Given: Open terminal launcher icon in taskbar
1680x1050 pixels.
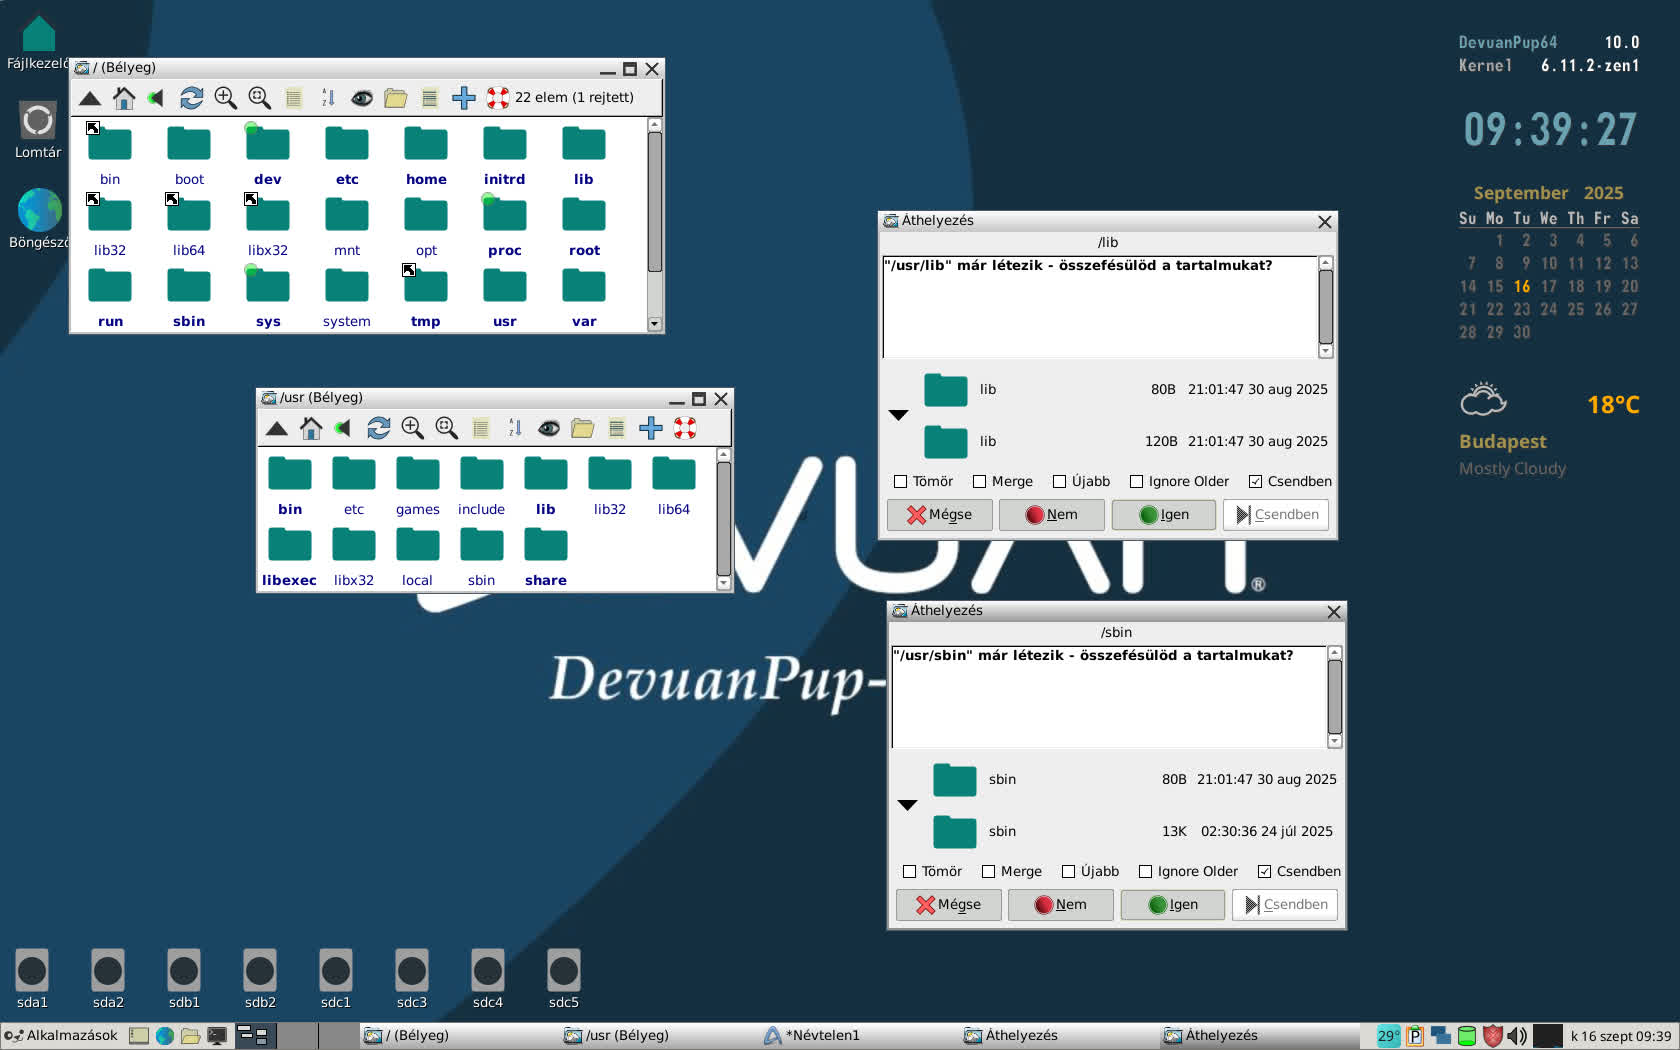Looking at the screenshot, I should (x=216, y=1036).
